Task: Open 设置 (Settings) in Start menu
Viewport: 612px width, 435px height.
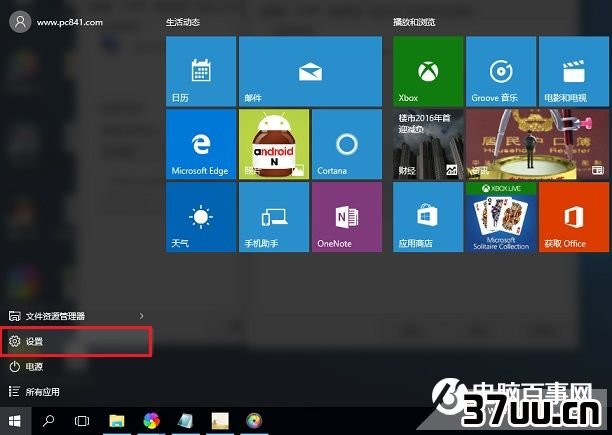Action: (76, 341)
